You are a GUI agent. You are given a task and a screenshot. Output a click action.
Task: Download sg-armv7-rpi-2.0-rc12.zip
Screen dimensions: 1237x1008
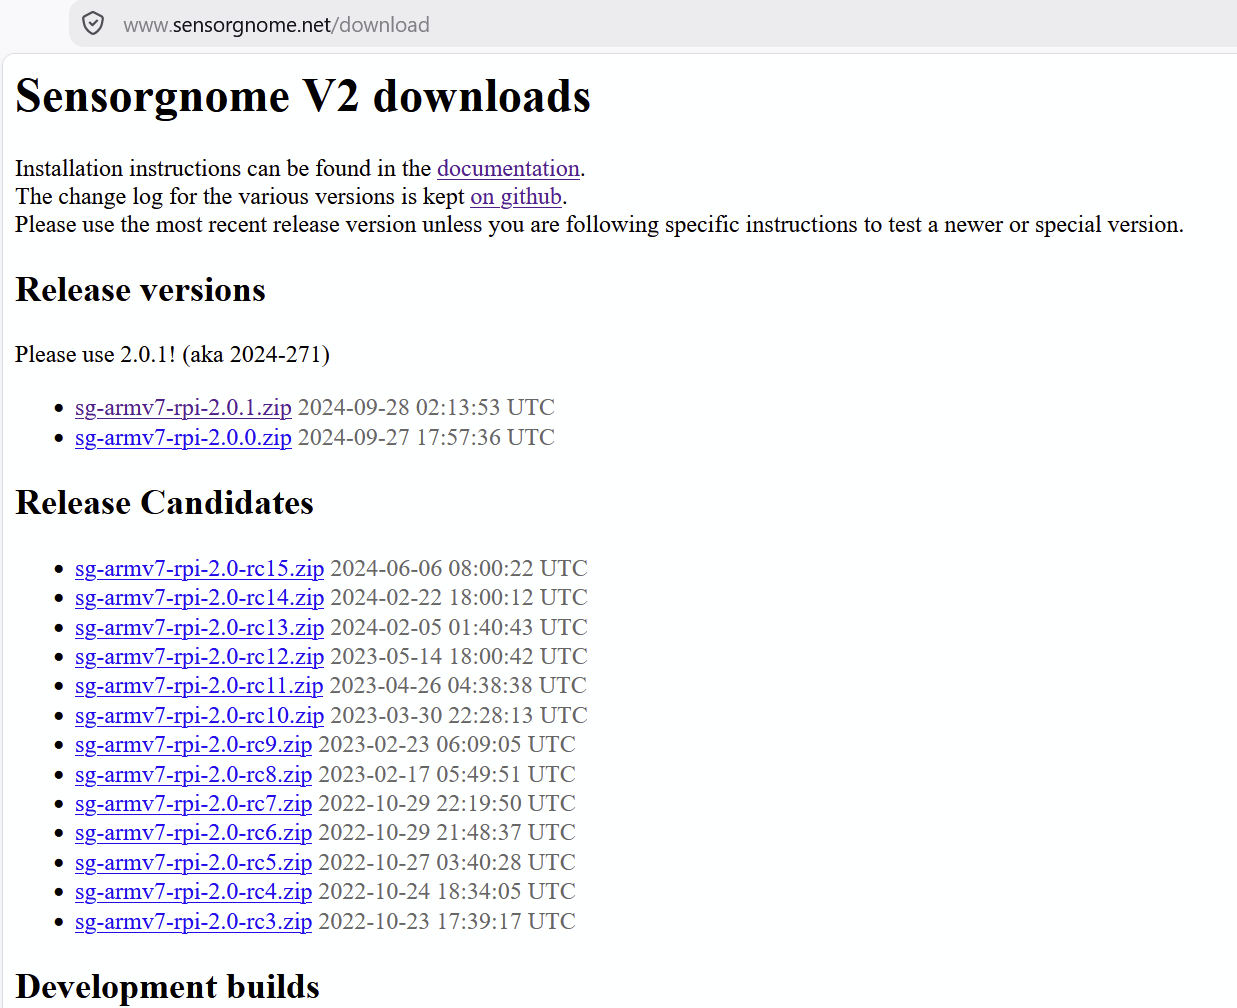(x=199, y=656)
